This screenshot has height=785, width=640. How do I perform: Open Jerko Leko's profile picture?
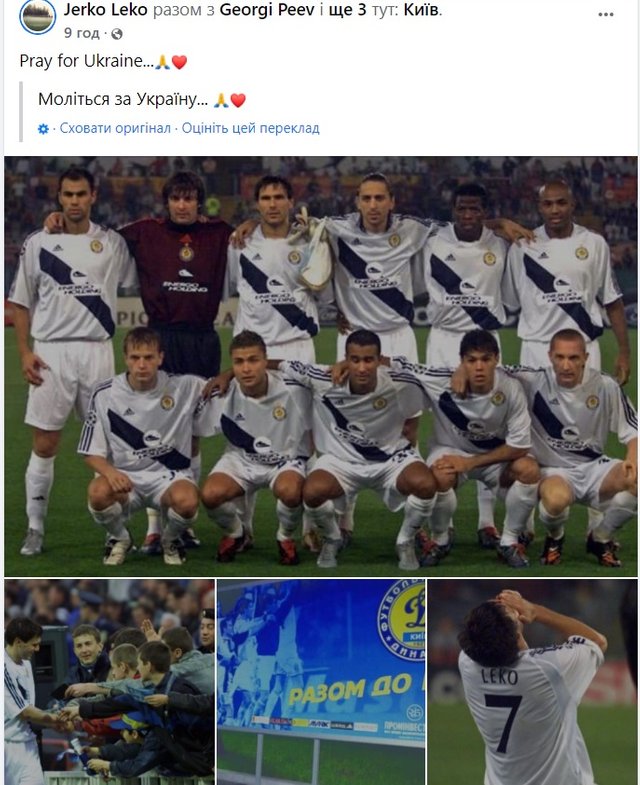[x=38, y=17]
